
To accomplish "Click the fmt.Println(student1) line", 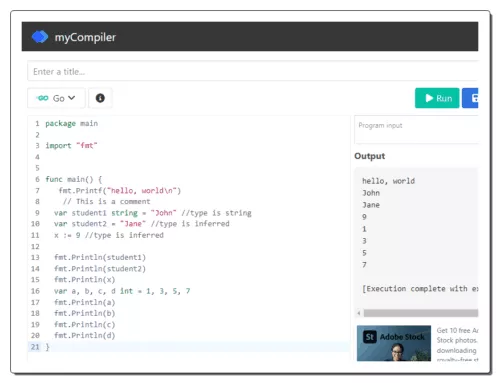I will pos(100,257).
